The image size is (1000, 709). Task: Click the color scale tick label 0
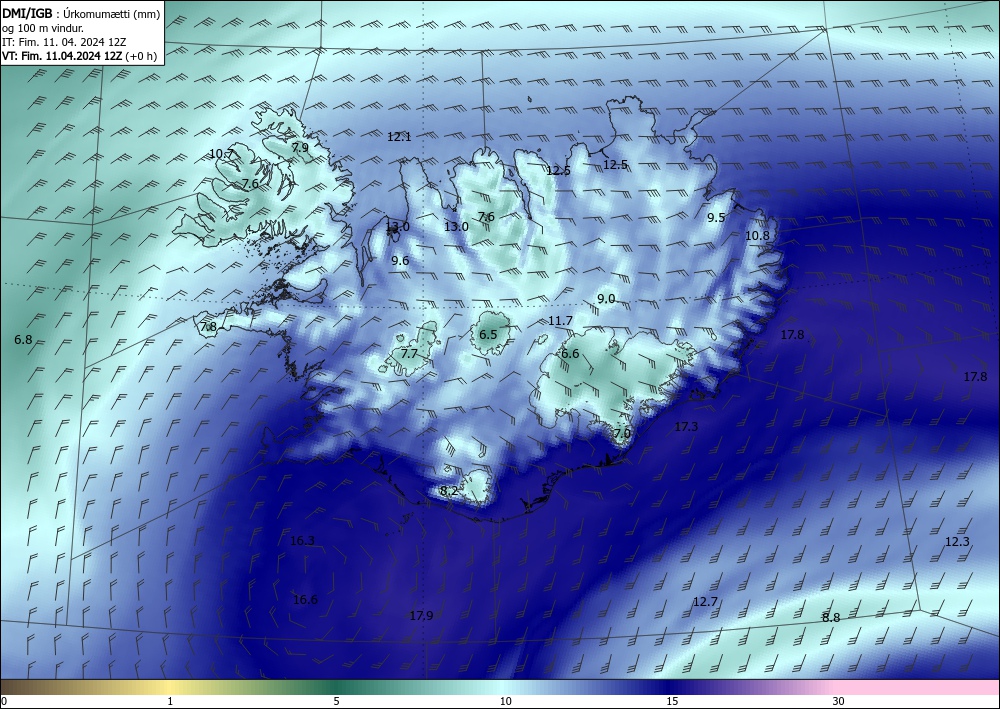pyautogui.click(x=4, y=702)
